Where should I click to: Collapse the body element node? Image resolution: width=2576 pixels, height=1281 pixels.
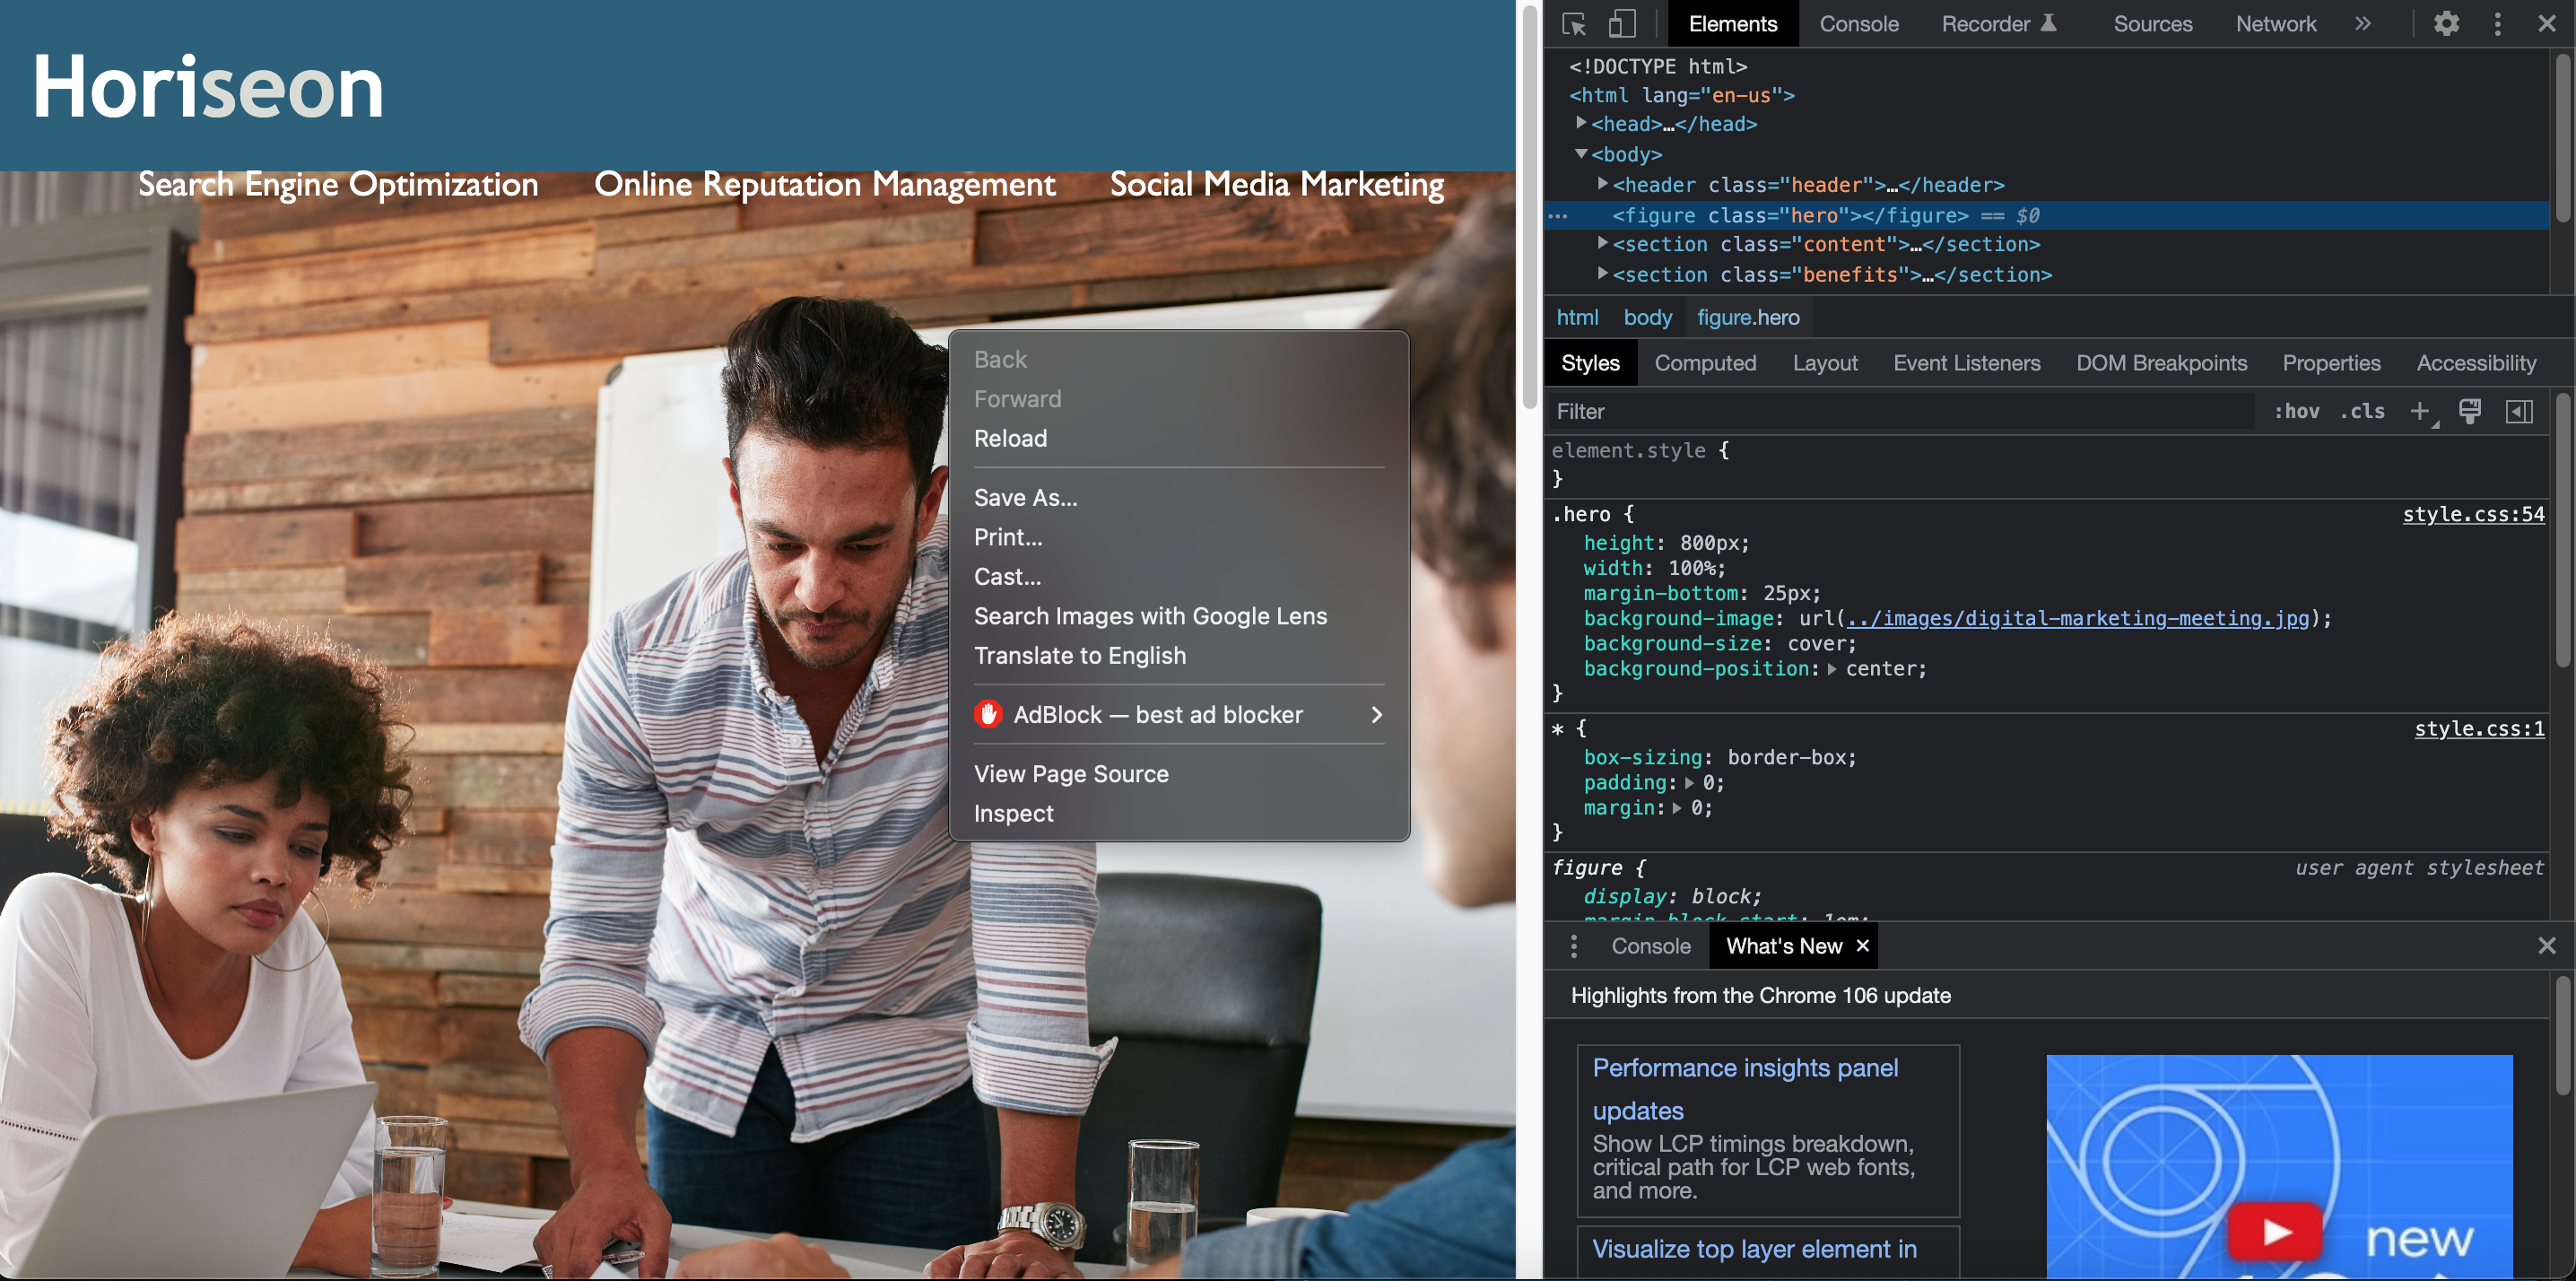pos(1582,154)
